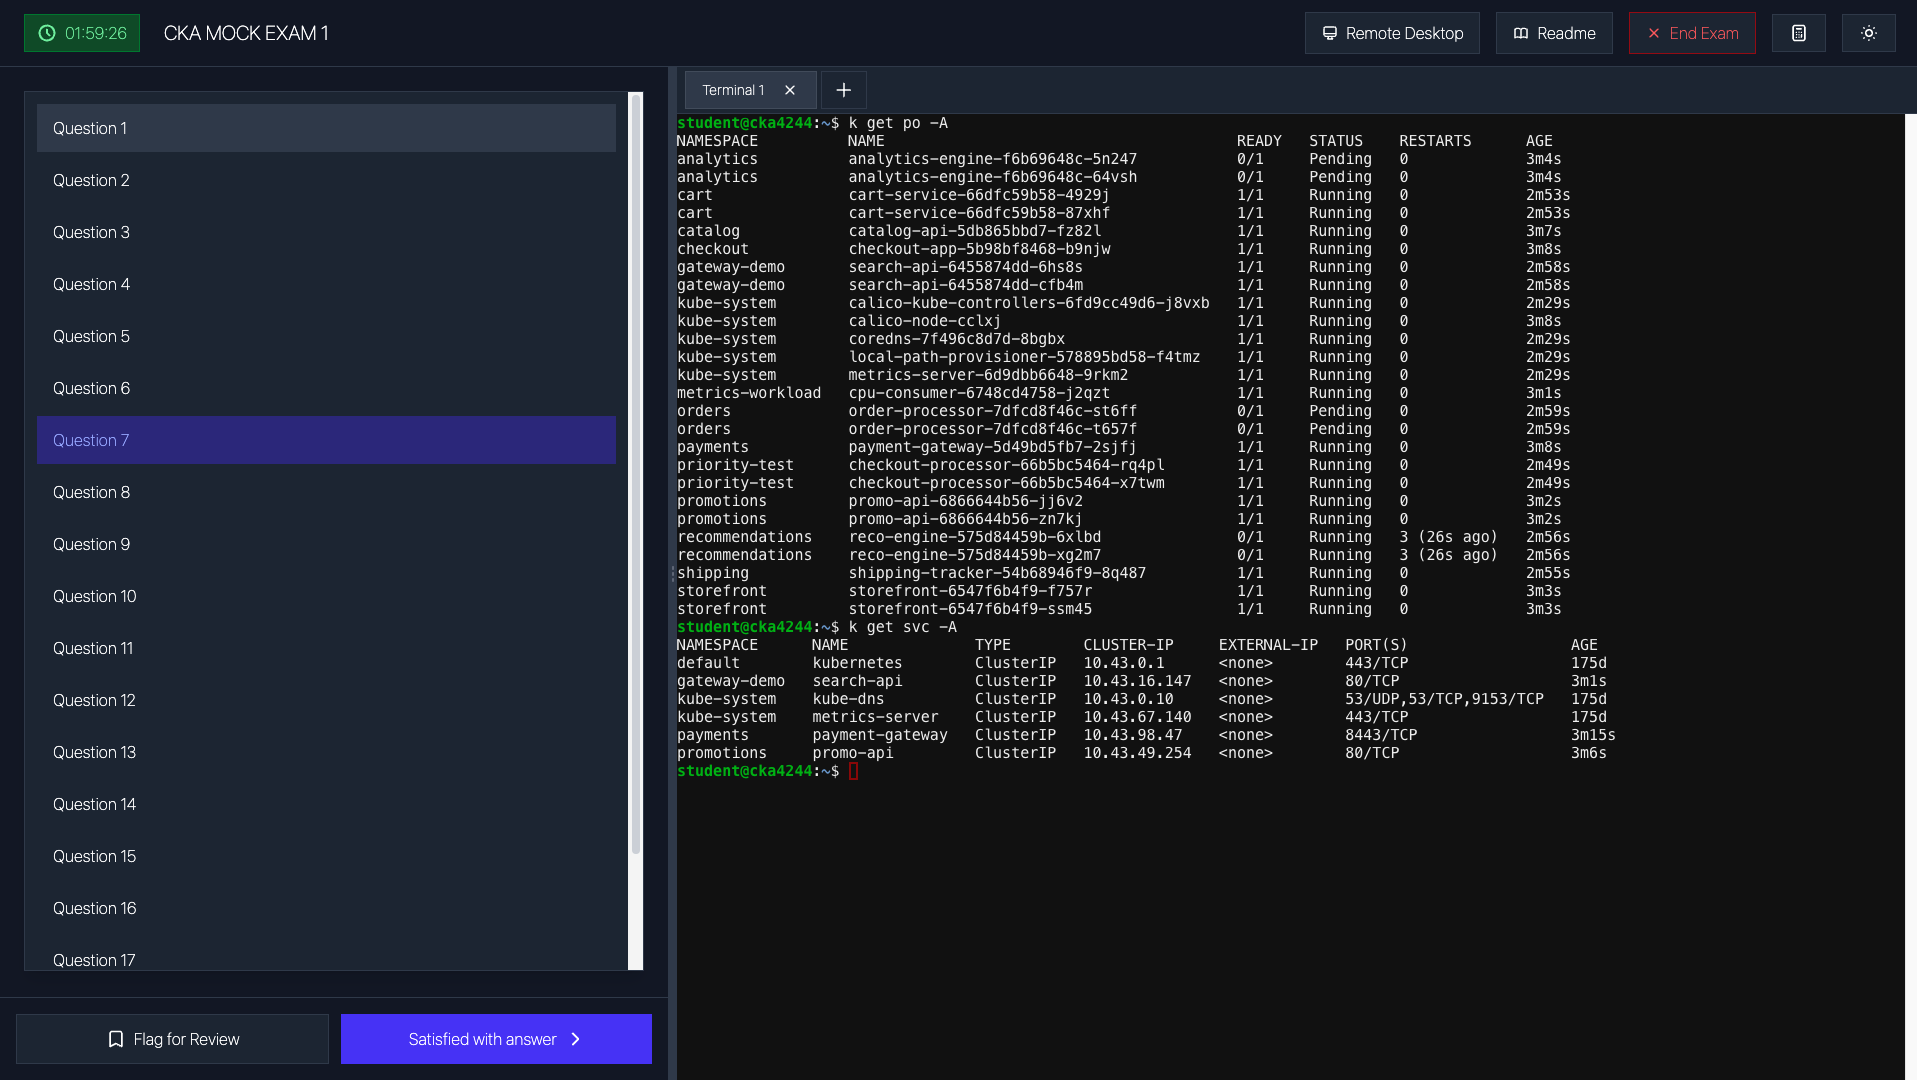Choose Question 16
This screenshot has width=1917, height=1080.
(x=326, y=908)
